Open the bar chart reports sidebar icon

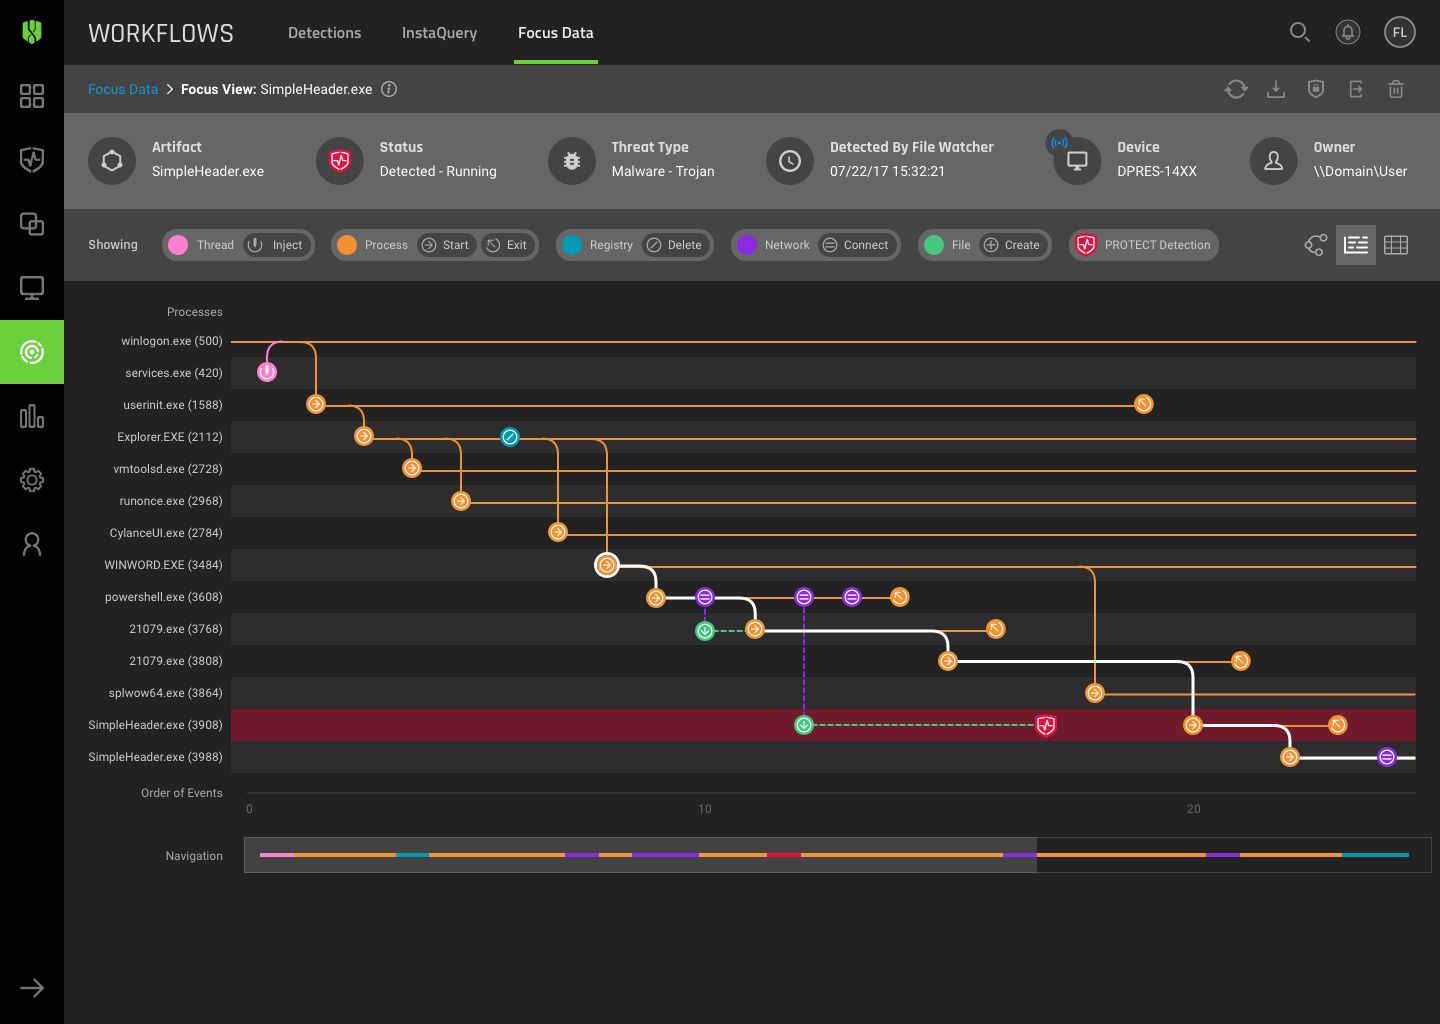32,416
